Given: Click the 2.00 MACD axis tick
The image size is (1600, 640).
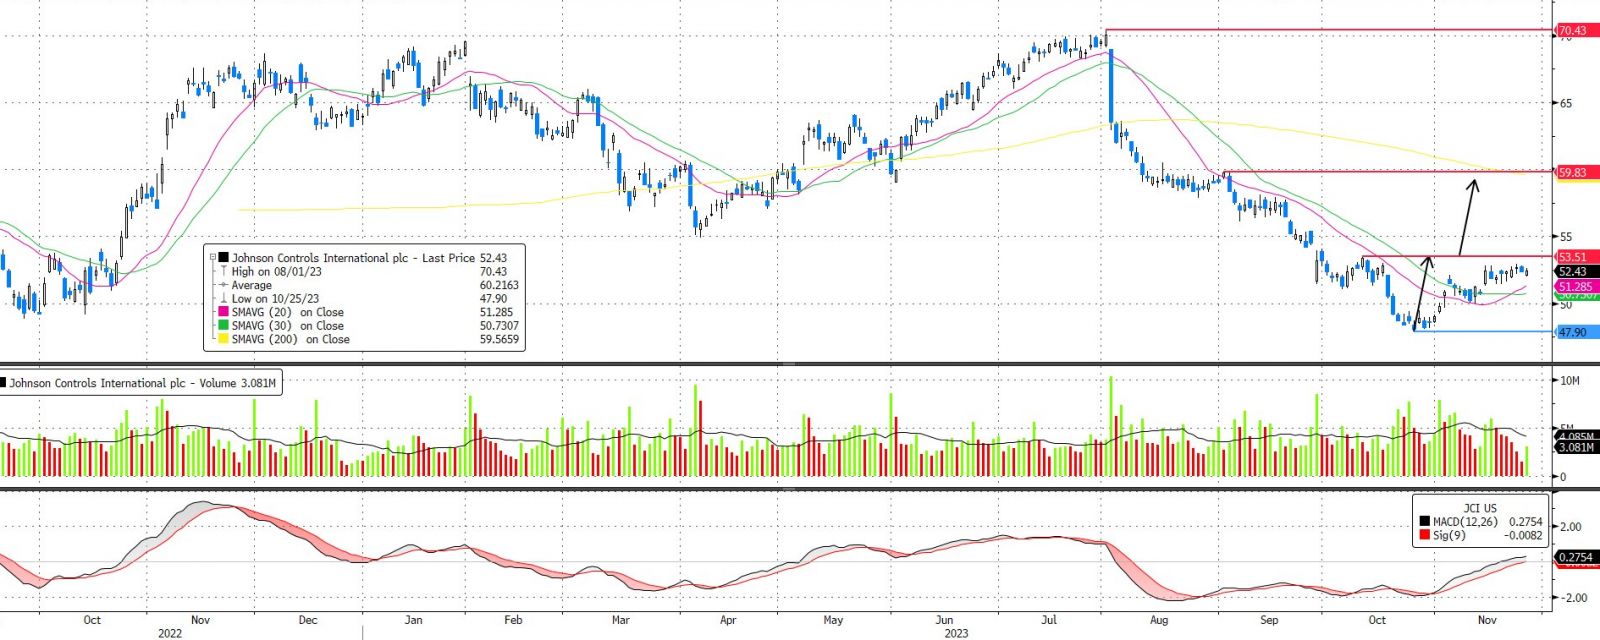Looking at the screenshot, I should (x=1571, y=527).
